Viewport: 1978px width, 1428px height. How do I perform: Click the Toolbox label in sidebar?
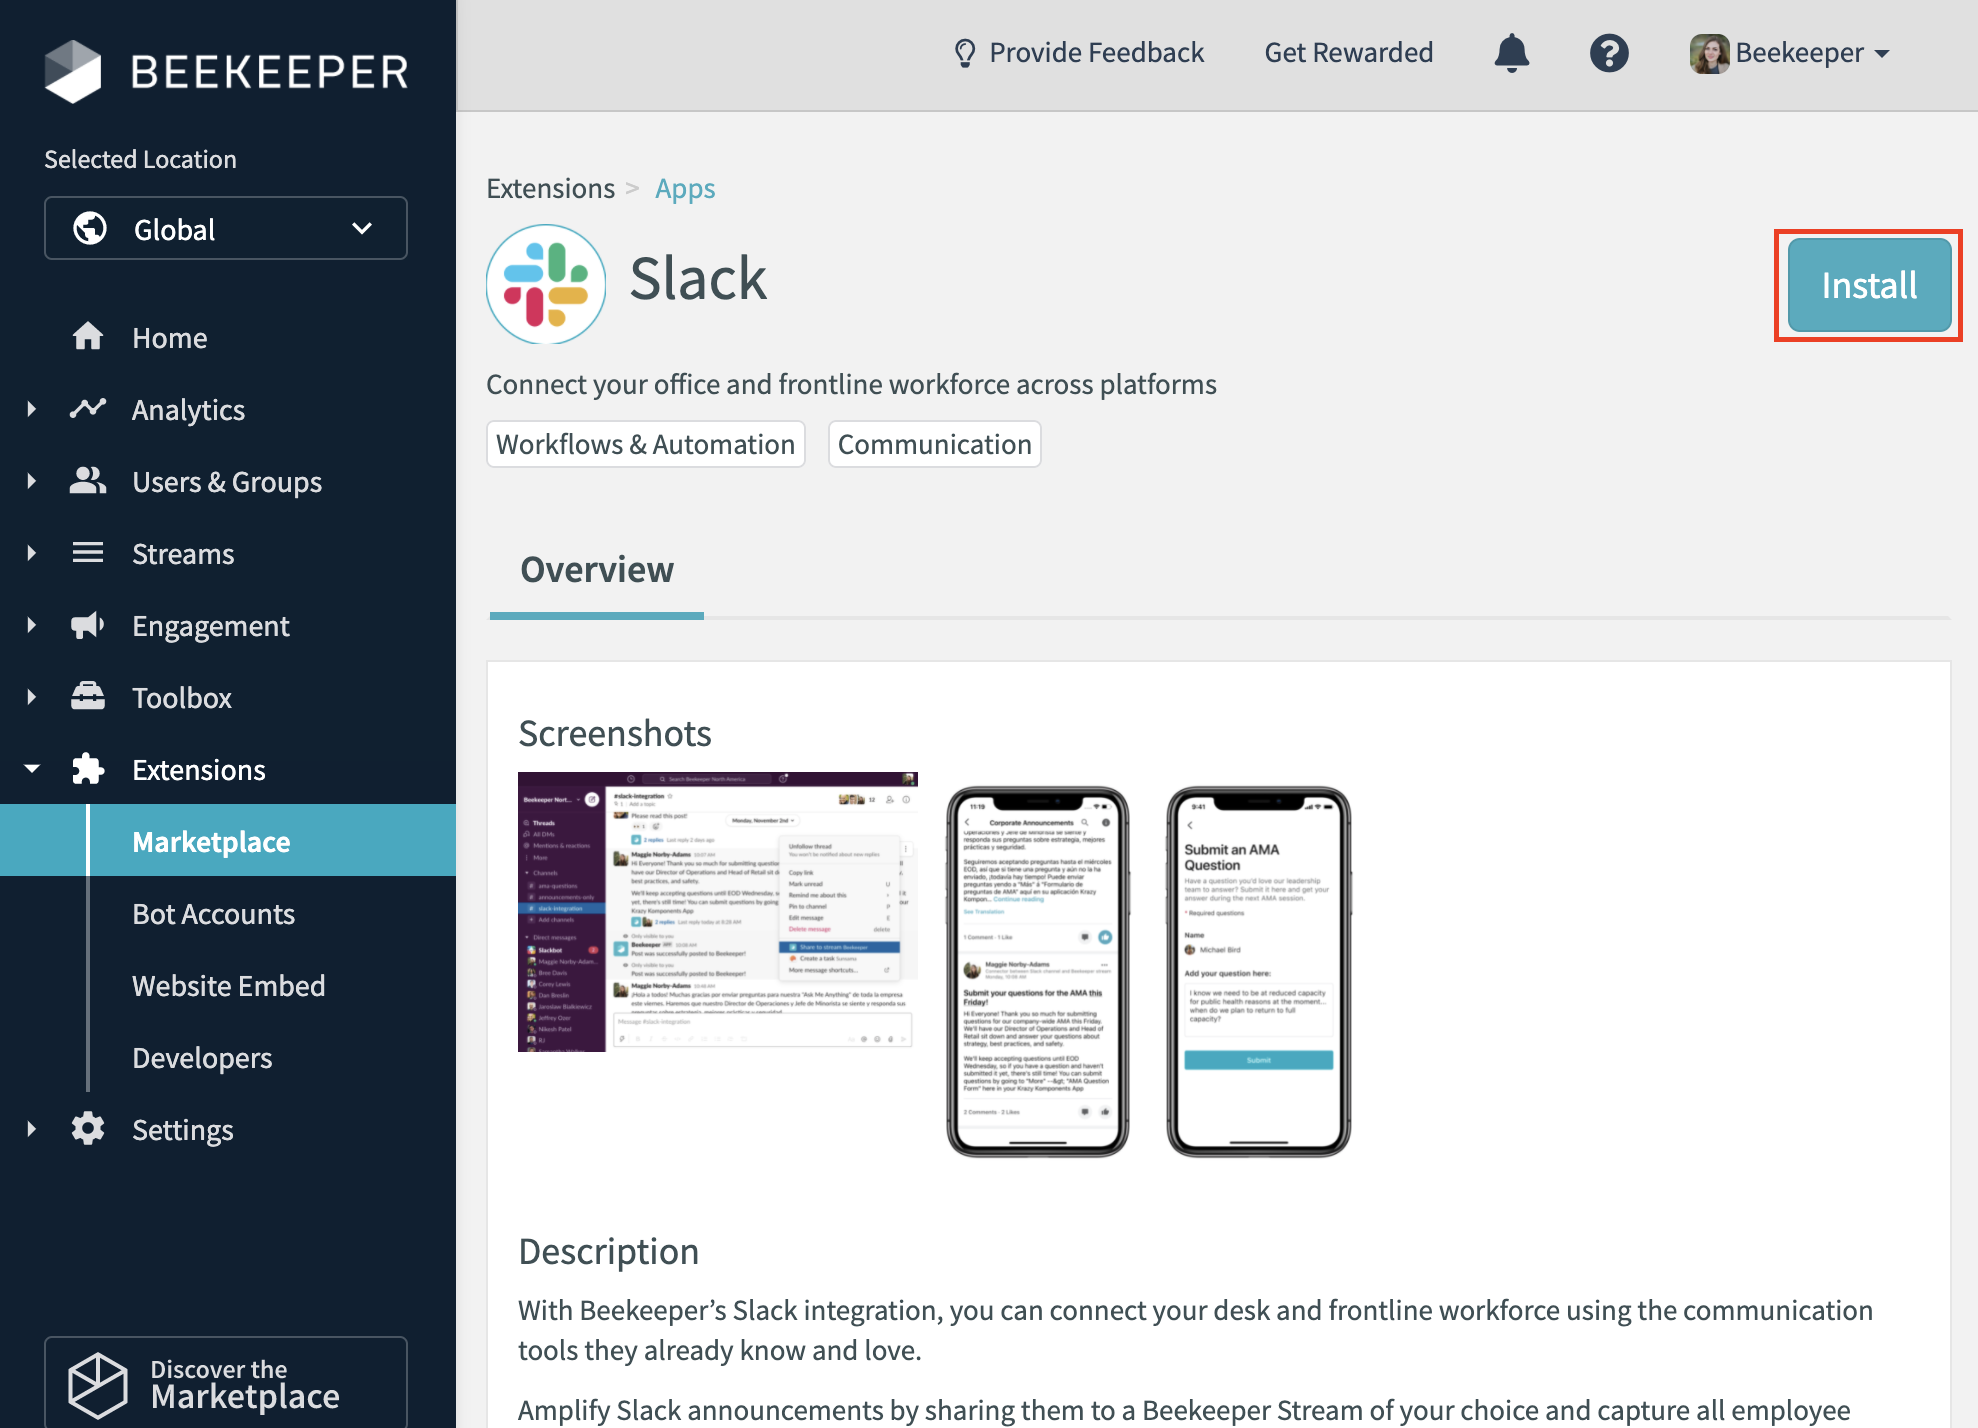click(182, 697)
